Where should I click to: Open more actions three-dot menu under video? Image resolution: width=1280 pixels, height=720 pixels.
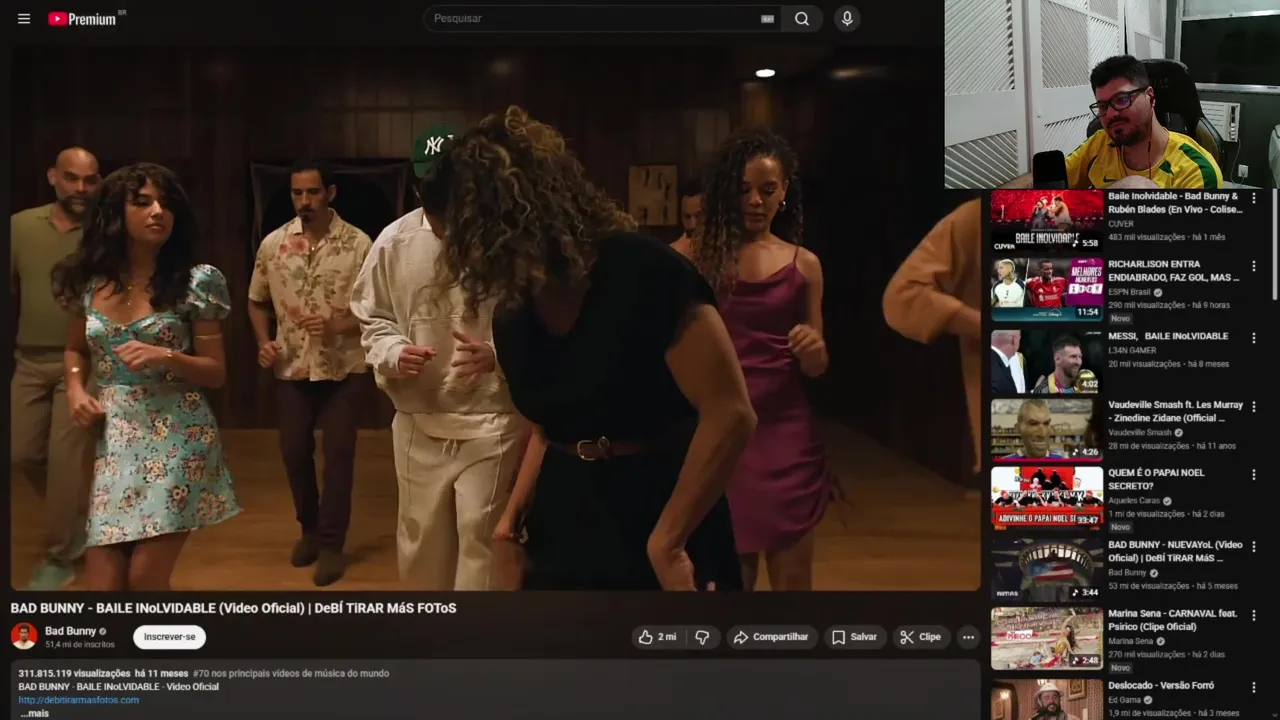pyautogui.click(x=967, y=637)
